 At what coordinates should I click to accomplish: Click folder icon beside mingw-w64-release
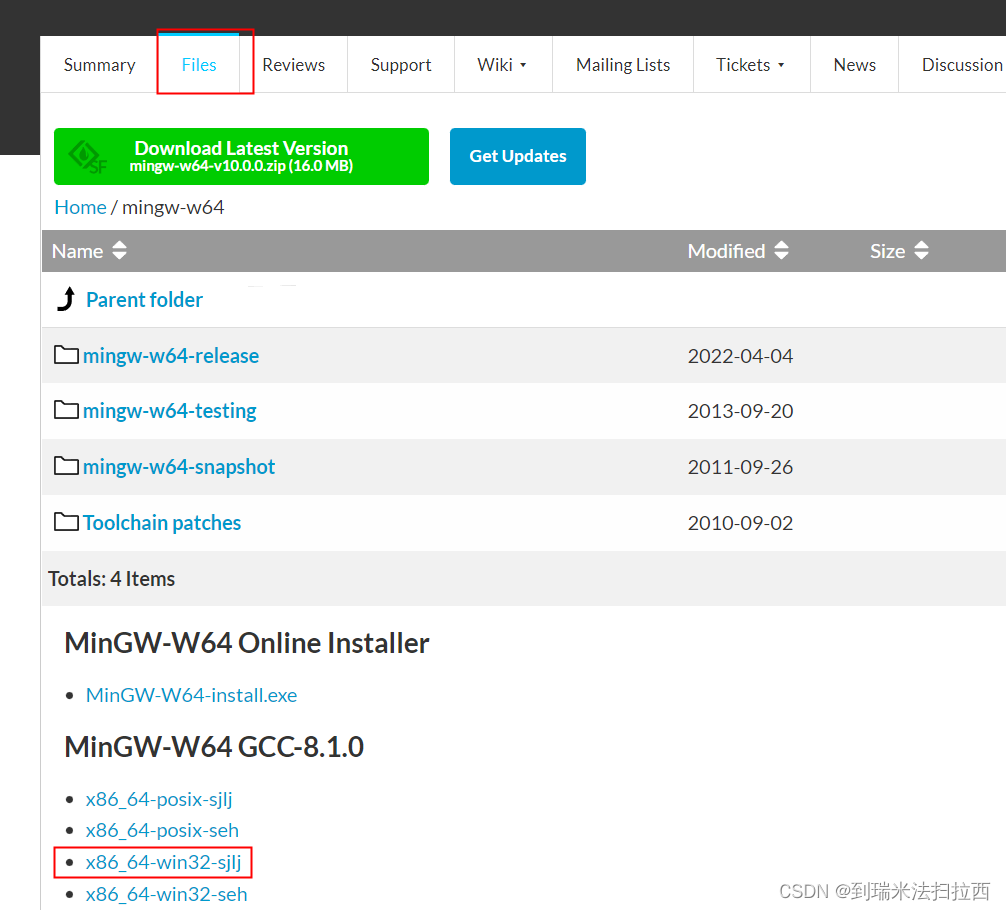click(x=66, y=354)
